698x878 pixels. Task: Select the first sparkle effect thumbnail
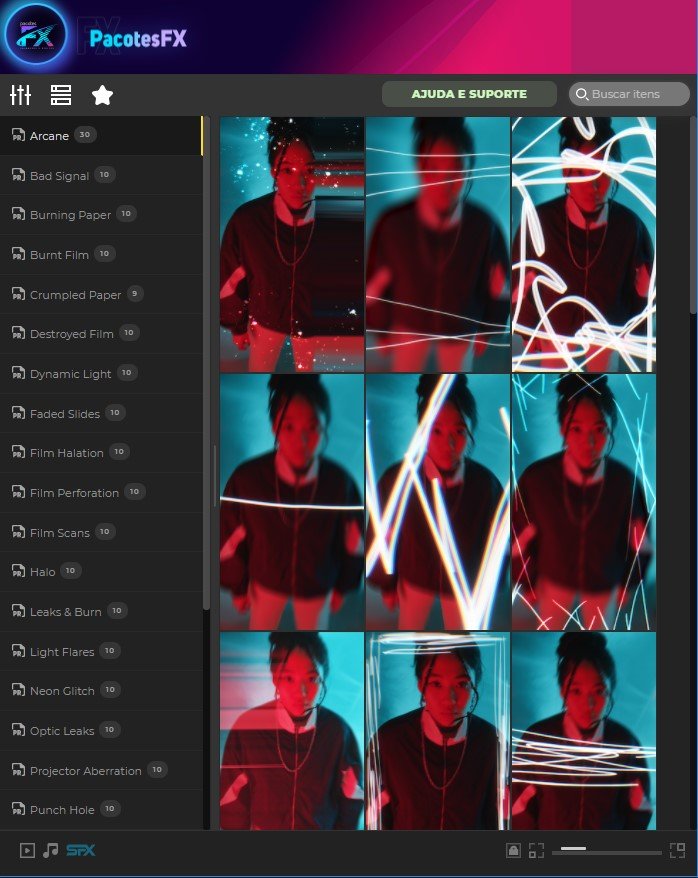pyautogui.click(x=291, y=244)
